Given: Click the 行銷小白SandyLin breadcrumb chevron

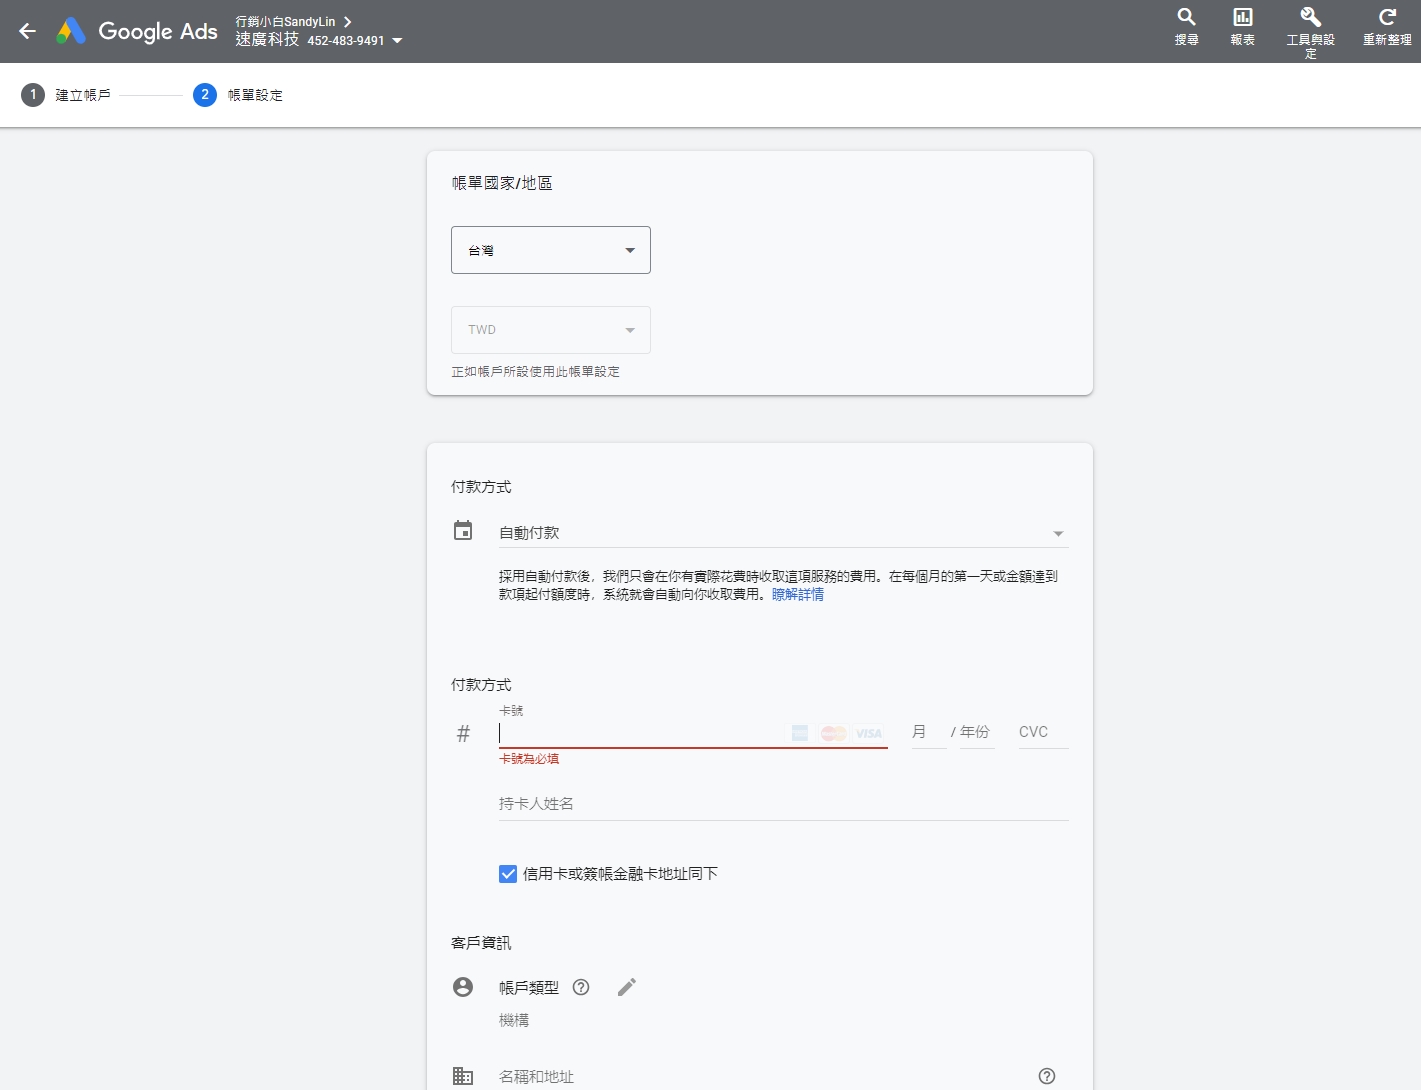Looking at the screenshot, I should [x=347, y=21].
